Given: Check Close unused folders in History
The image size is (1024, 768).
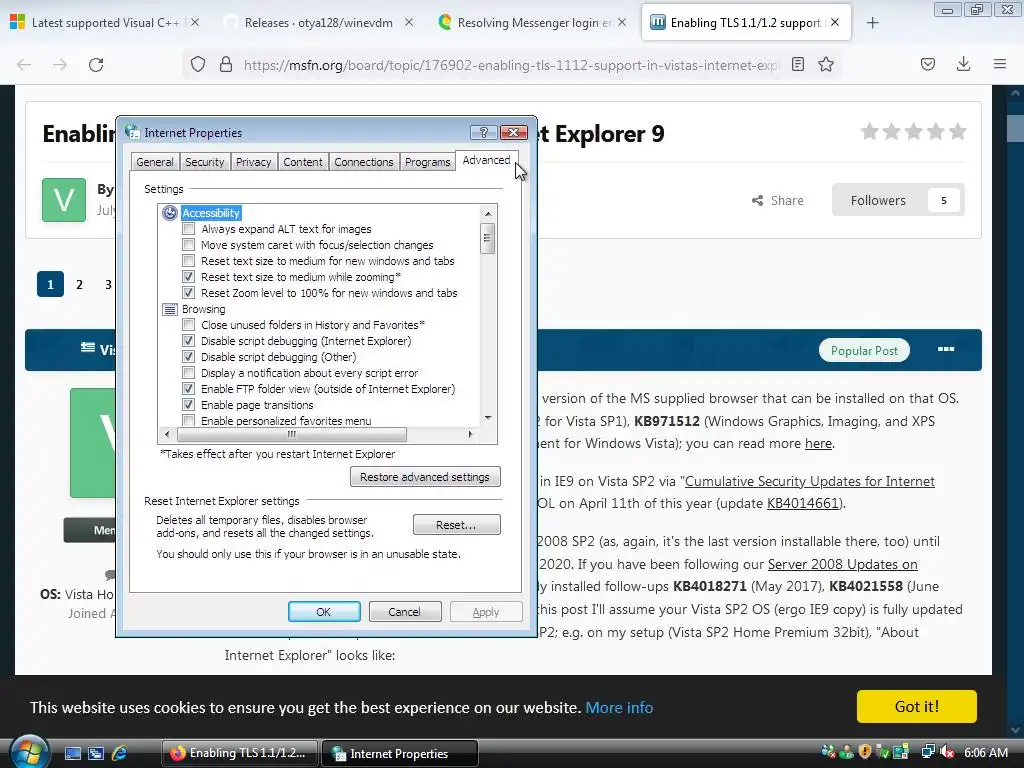Looking at the screenshot, I should point(189,325).
